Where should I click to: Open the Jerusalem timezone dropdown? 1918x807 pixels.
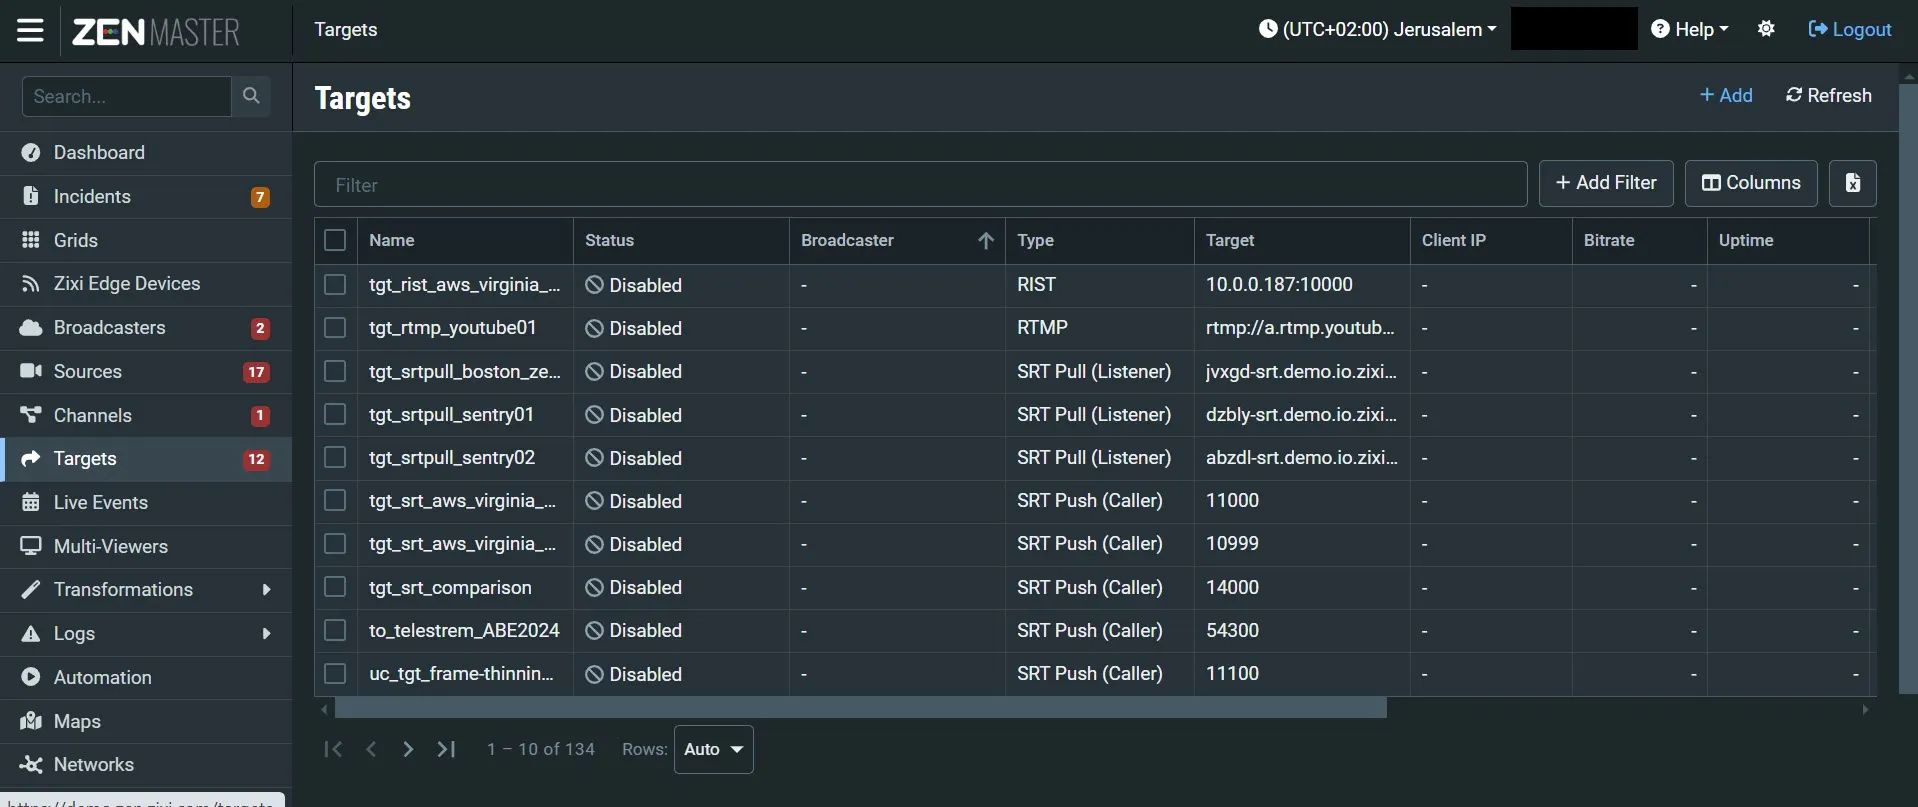[1377, 29]
